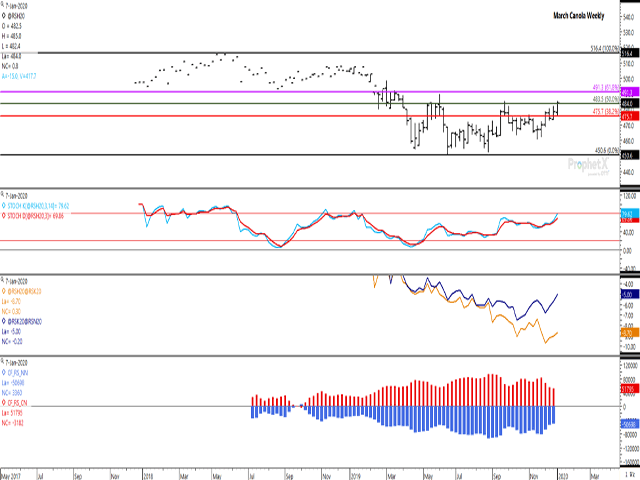Click the black 450.6 price tag
Screen dimensions: 640x480
628,156
